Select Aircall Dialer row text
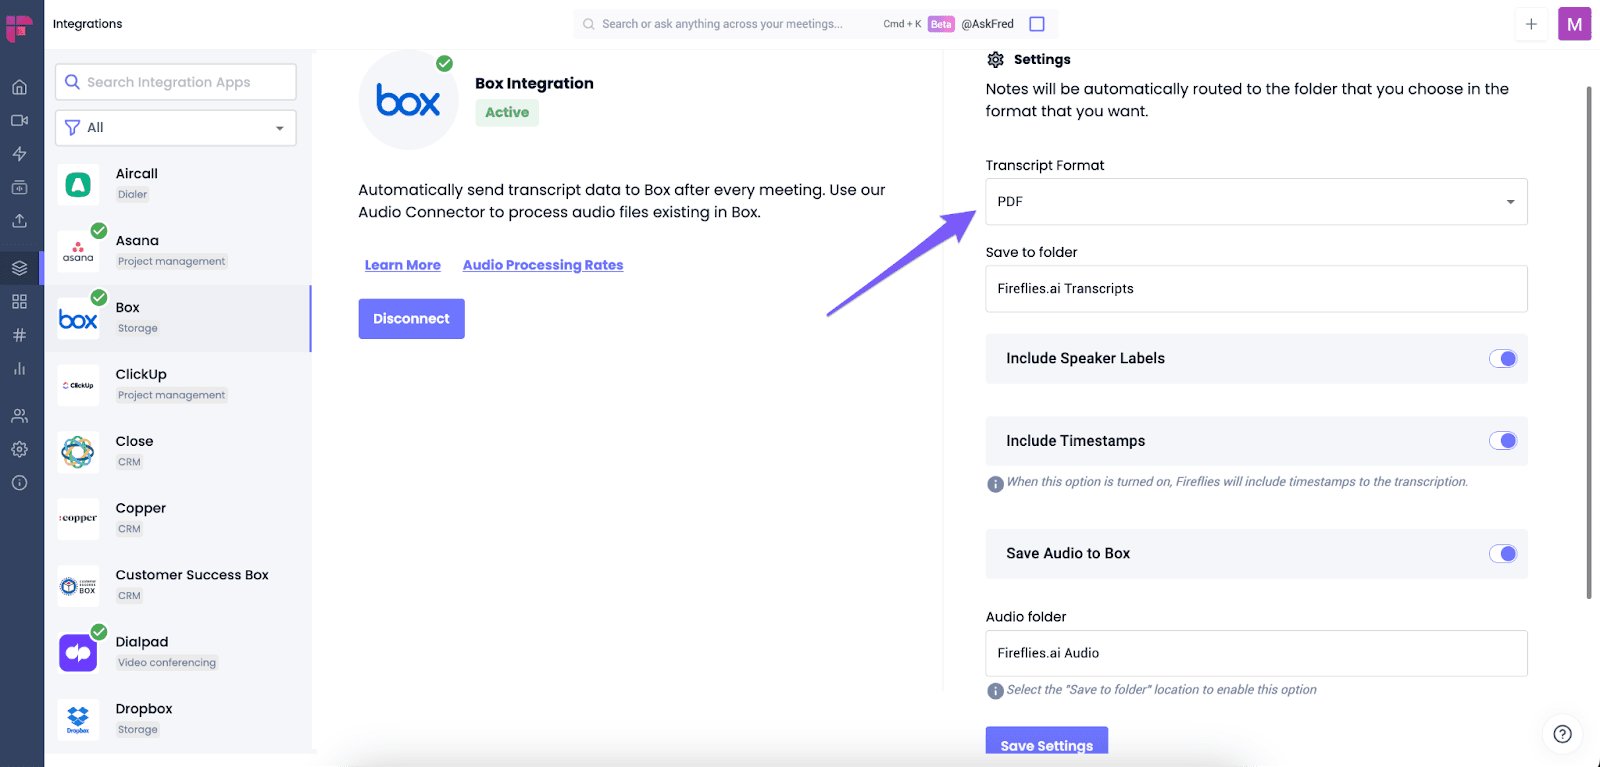 (137, 184)
